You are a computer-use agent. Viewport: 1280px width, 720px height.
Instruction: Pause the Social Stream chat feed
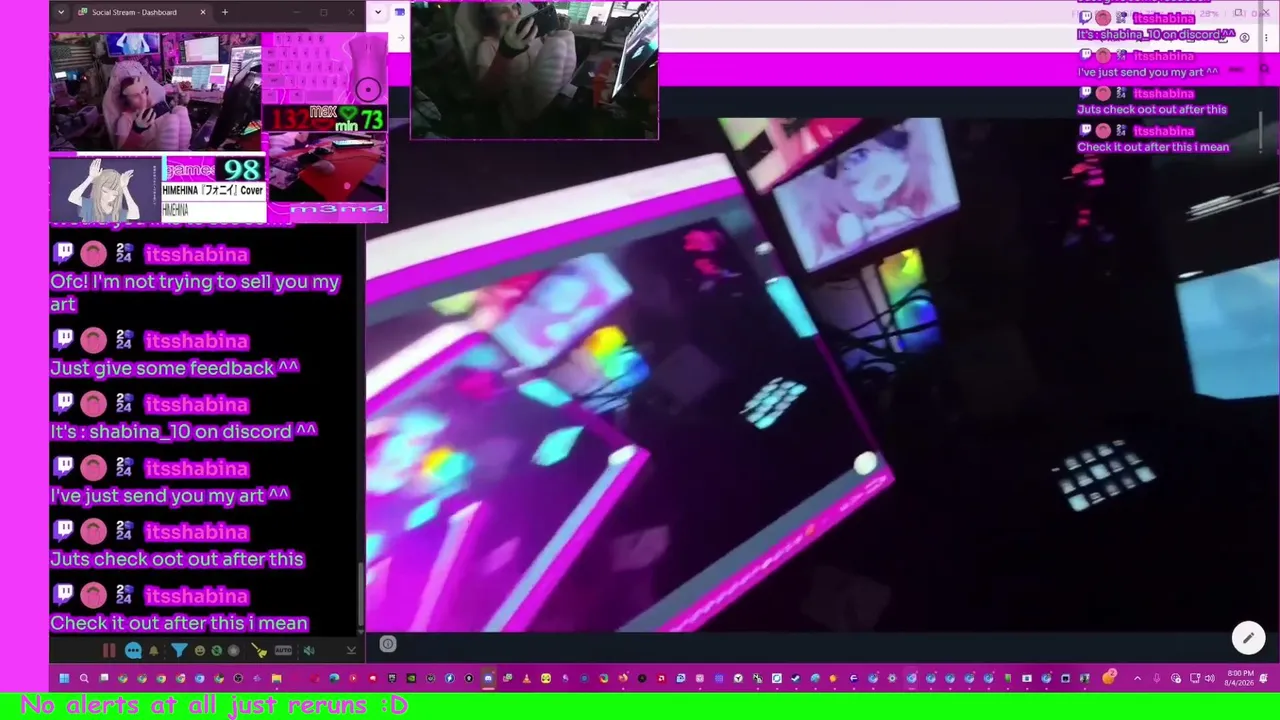pos(109,651)
